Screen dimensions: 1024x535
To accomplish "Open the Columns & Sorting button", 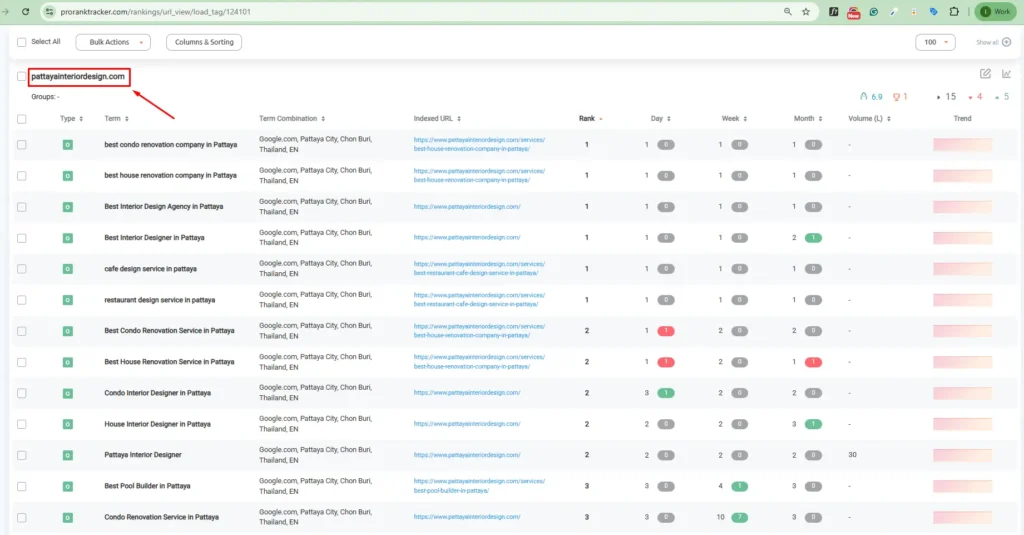I will coord(204,42).
